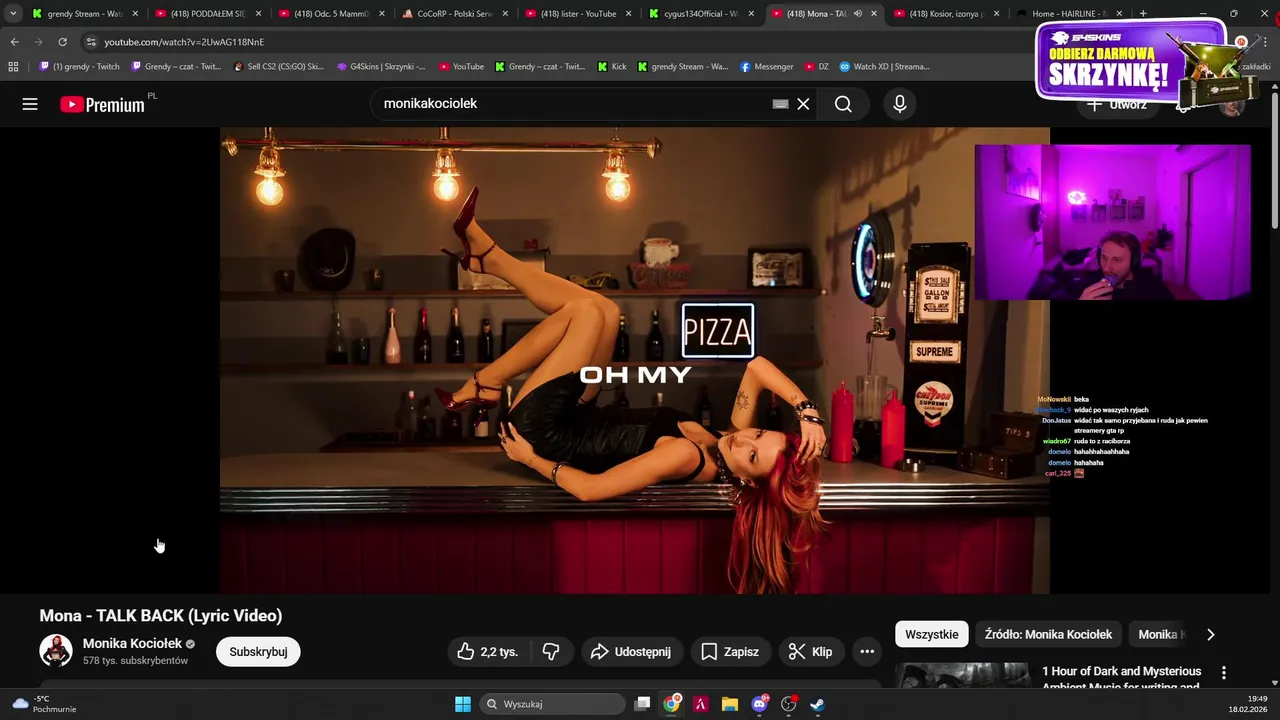Open the browser apps grid icon in the bookmarks bar
Image resolution: width=1280 pixels, height=720 pixels.
13,67
